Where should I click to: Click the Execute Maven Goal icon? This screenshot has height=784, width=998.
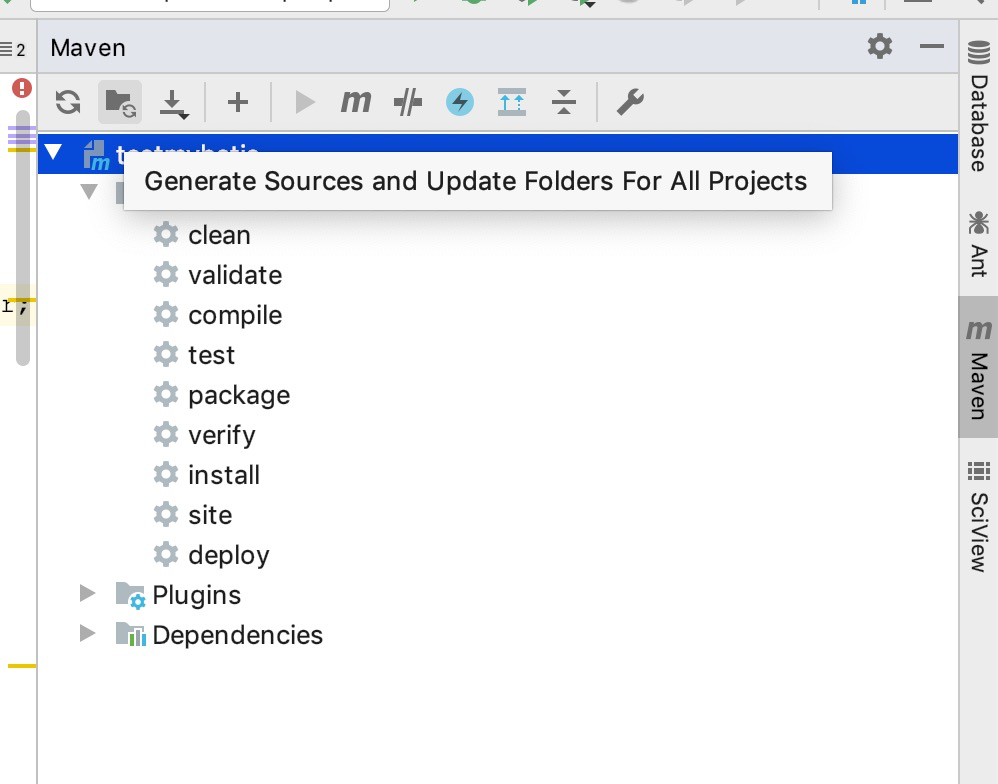pos(356,102)
